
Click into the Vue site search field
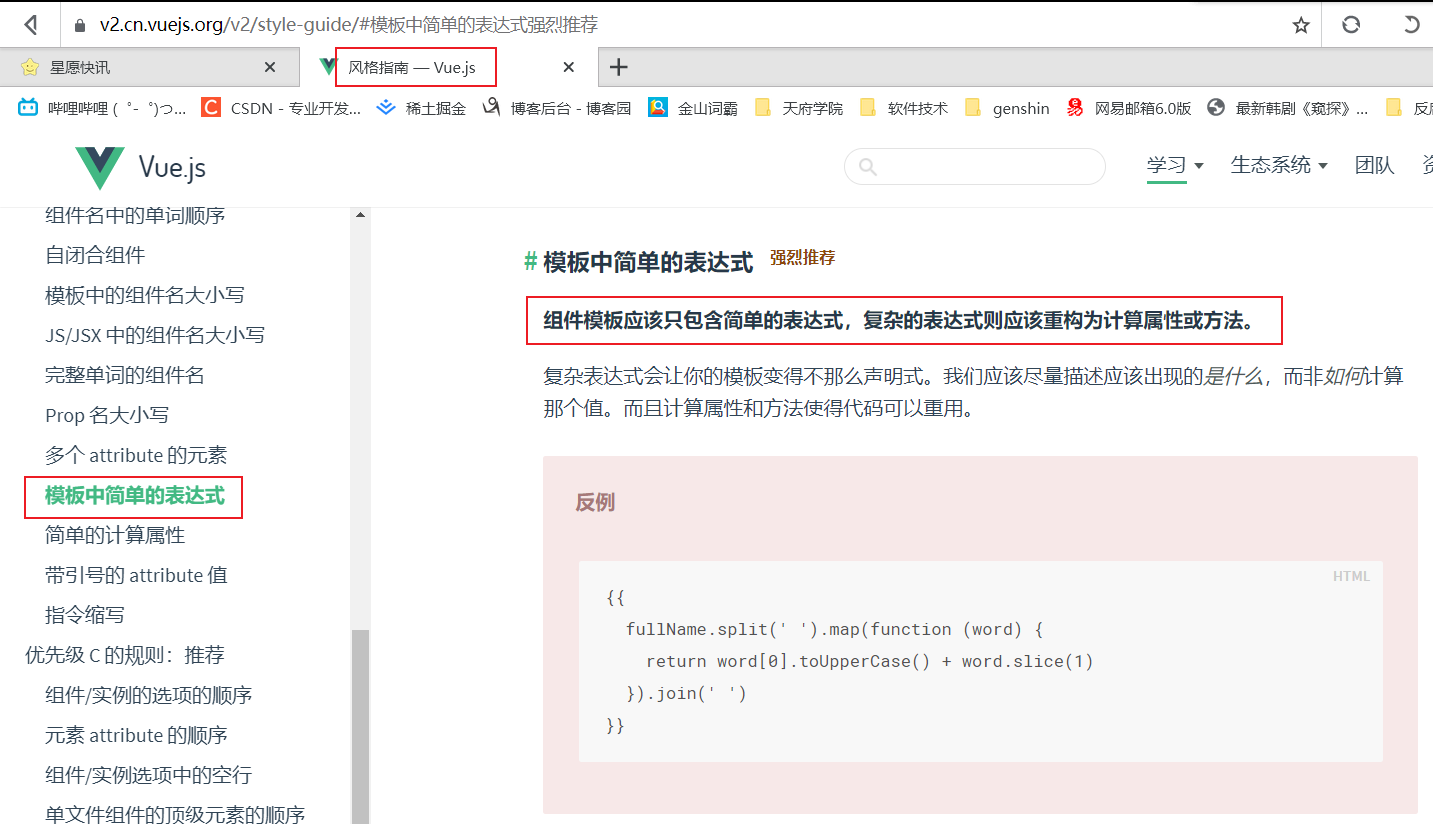pos(975,167)
